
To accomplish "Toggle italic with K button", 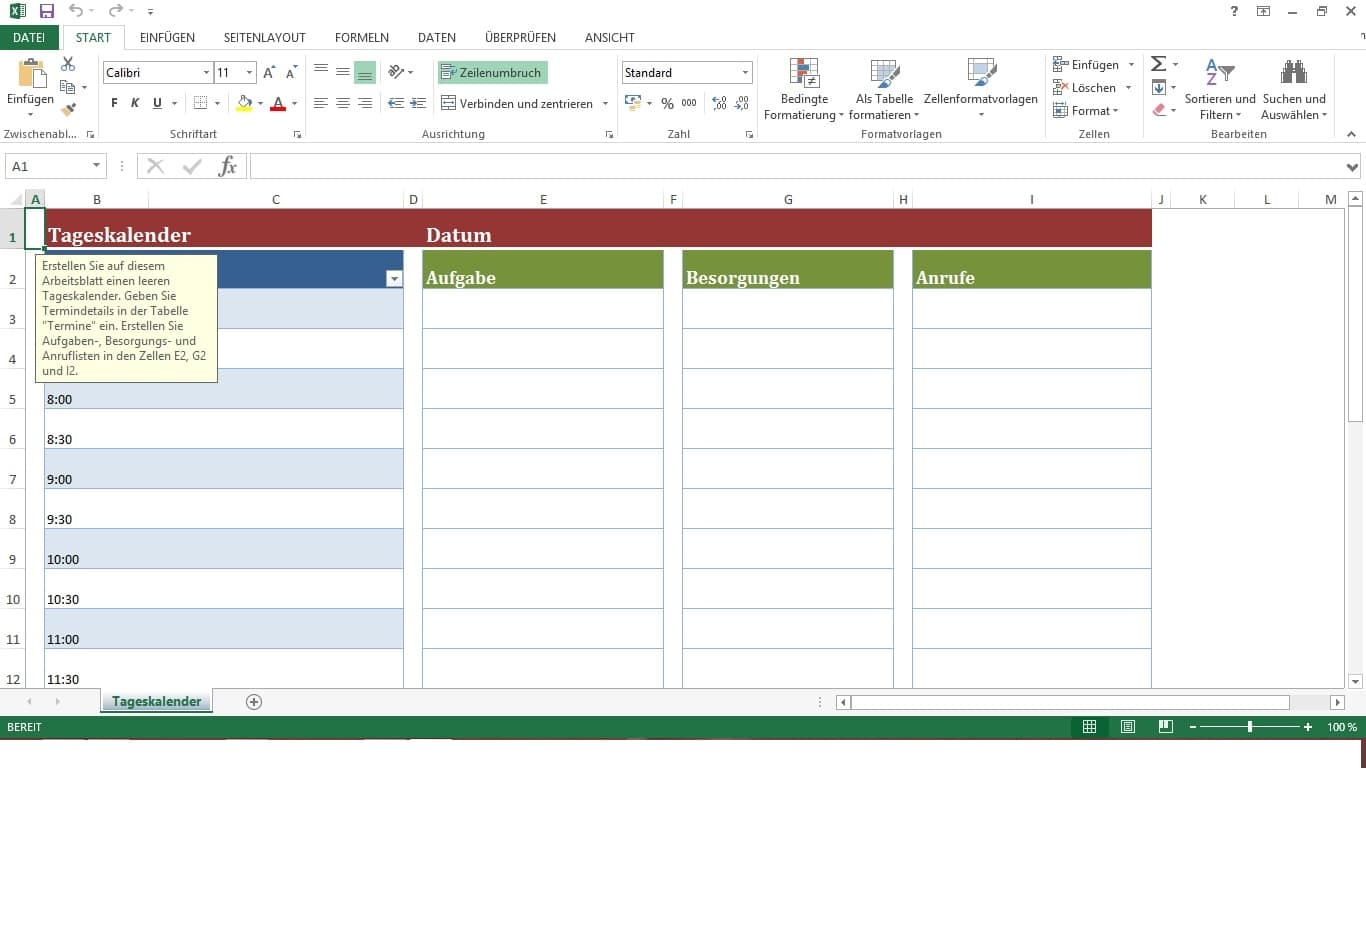I will click(x=135, y=103).
